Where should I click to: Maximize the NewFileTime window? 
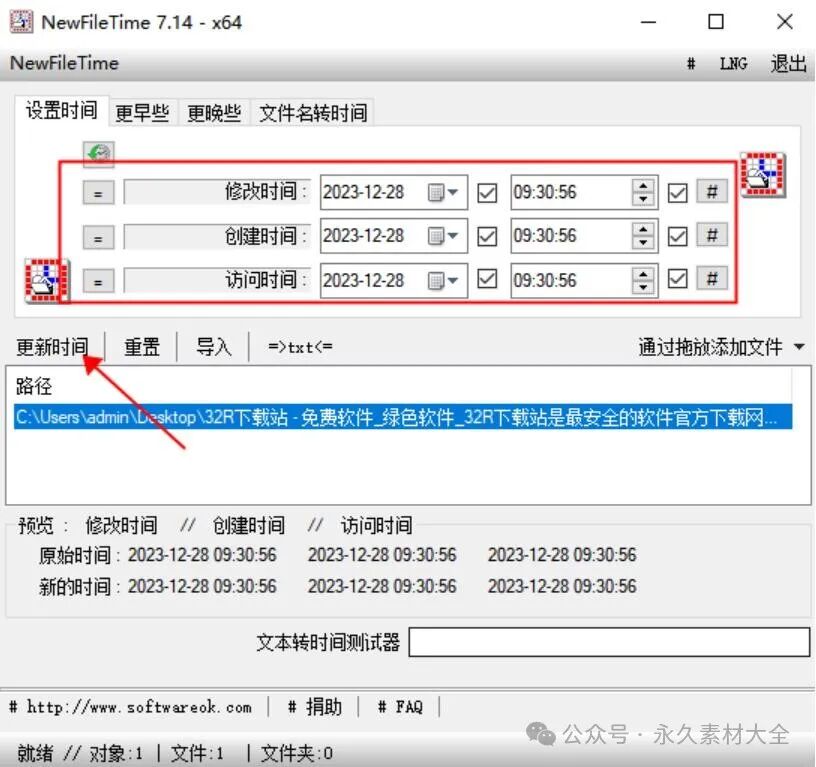716,22
